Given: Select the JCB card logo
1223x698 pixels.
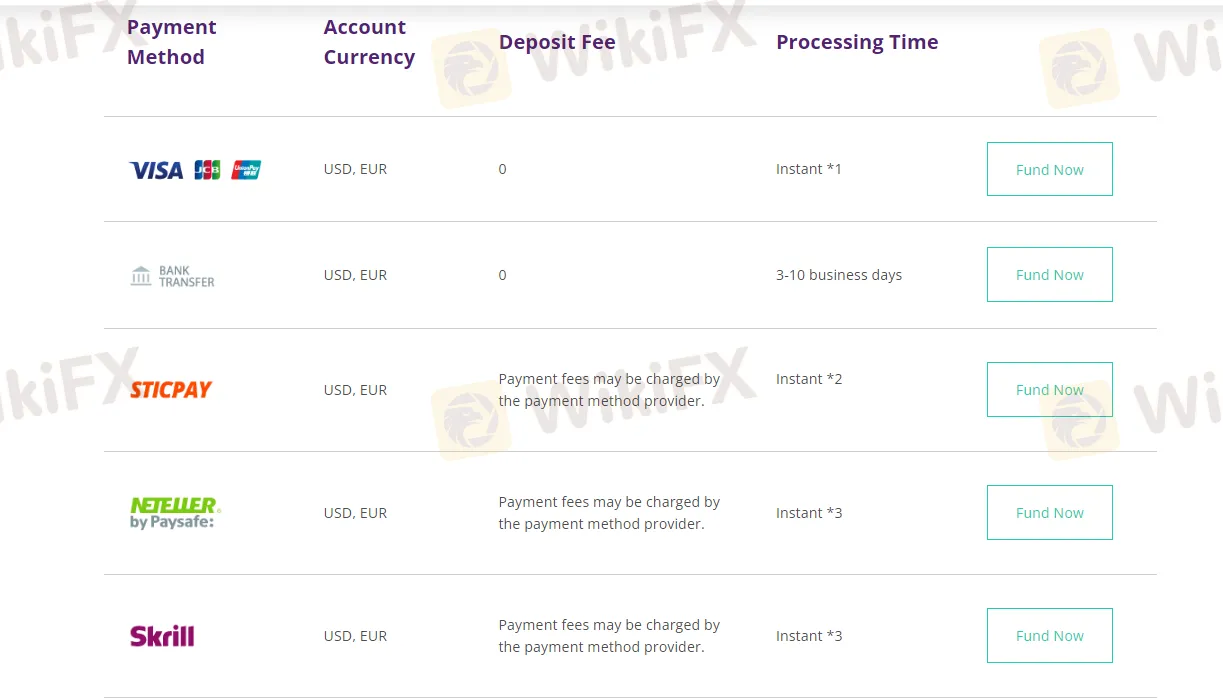Looking at the screenshot, I should [x=206, y=169].
